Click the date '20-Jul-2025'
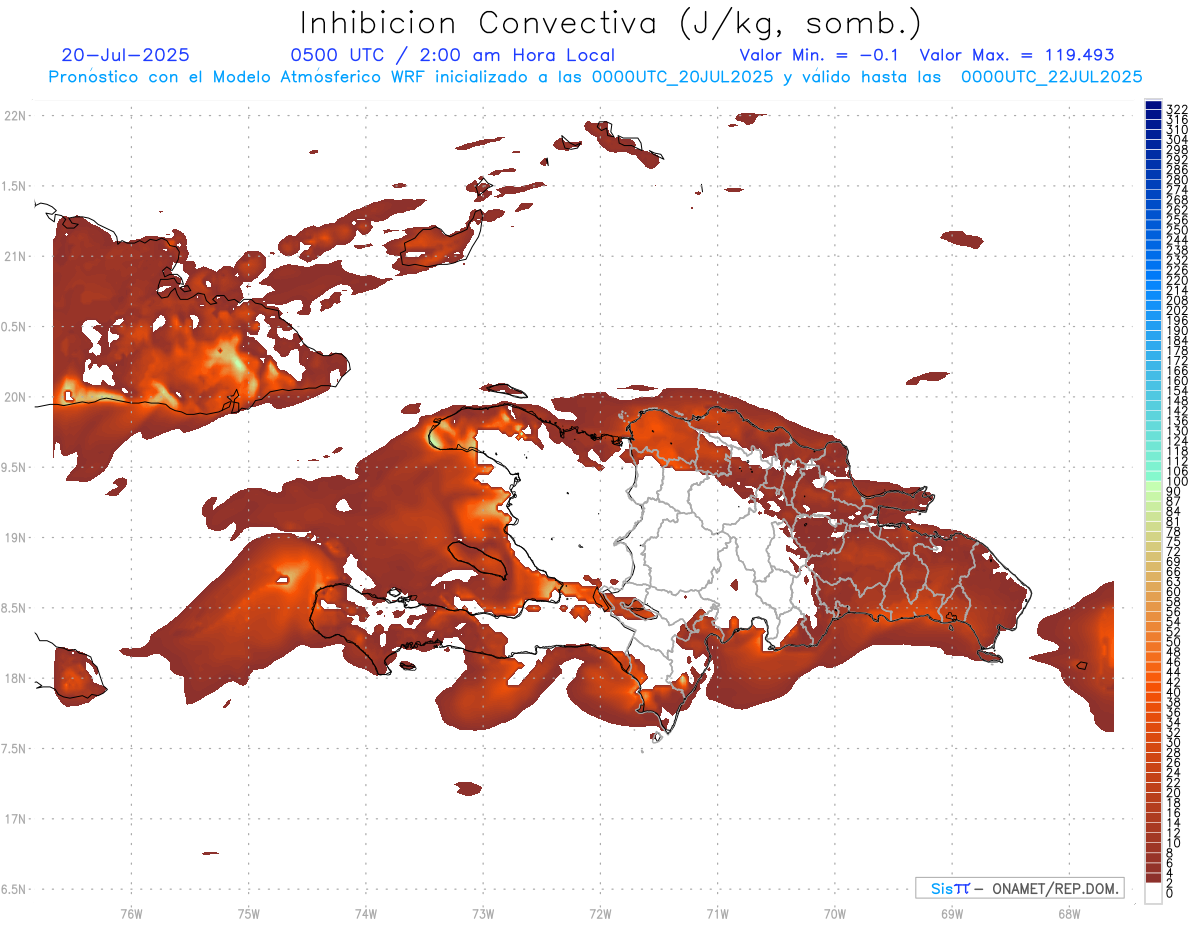Viewport: 1200px width, 927px height. (125, 55)
